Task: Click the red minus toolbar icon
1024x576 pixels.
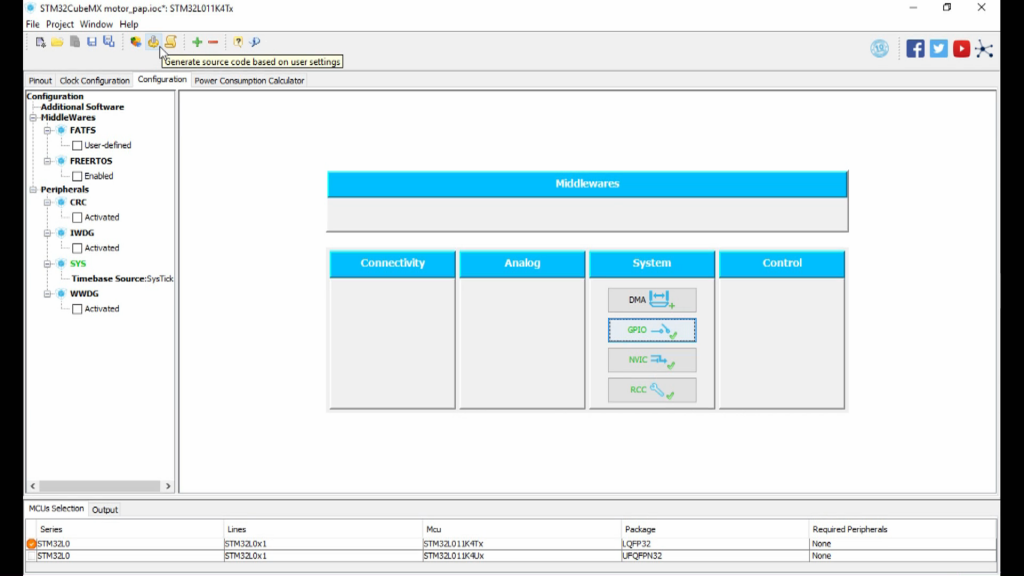Action: tap(213, 42)
